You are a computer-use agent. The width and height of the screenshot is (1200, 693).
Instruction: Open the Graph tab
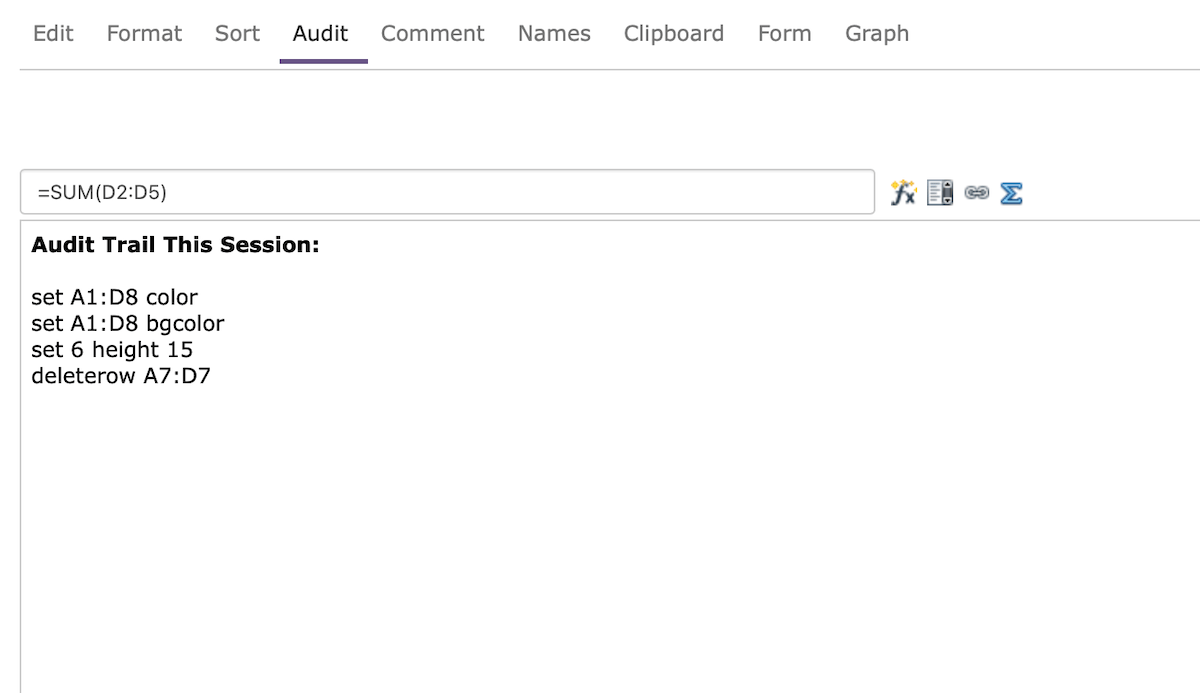point(876,33)
